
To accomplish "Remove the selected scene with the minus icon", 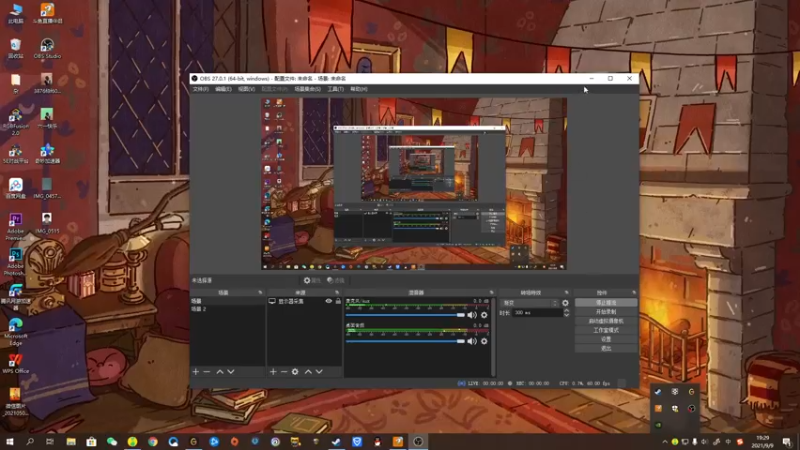I will pyautogui.click(x=207, y=372).
